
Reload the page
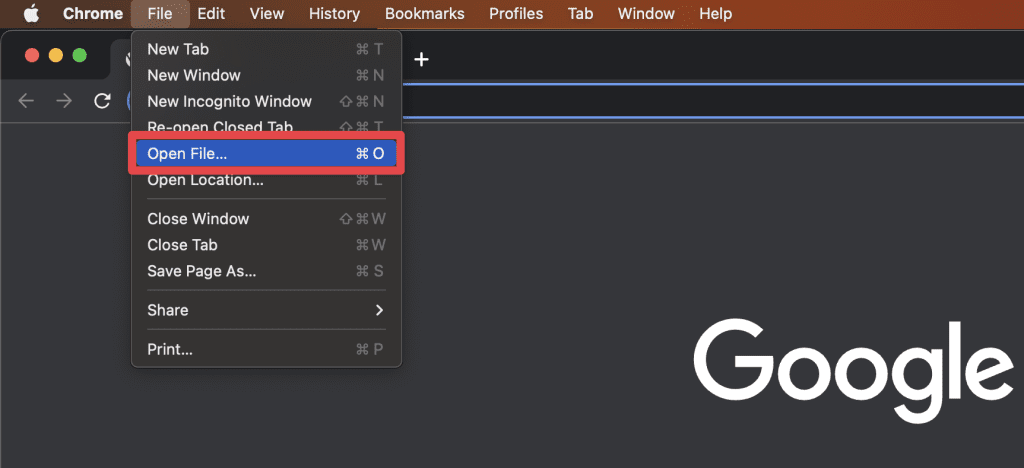[x=102, y=101]
